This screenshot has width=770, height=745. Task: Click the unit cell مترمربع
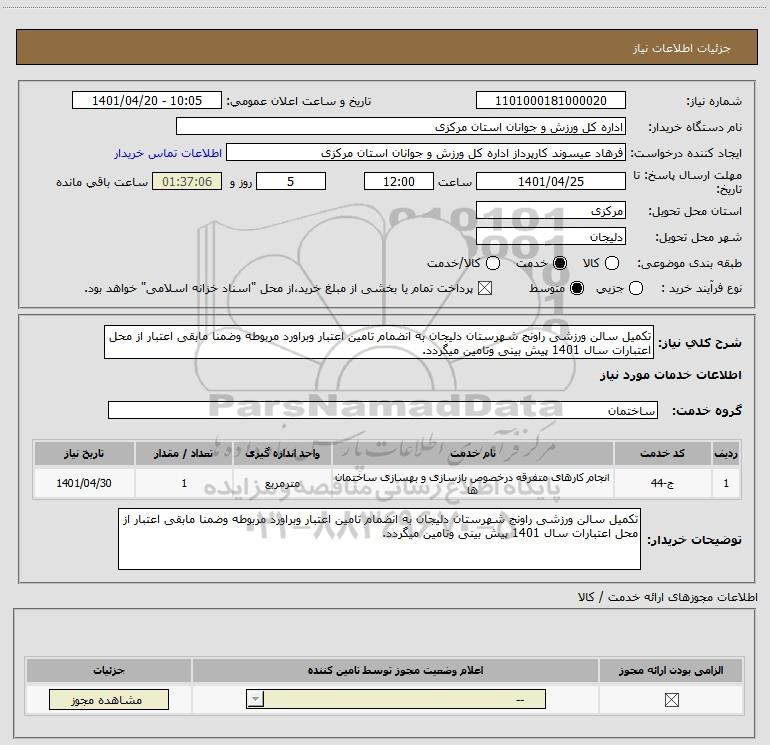point(282,483)
